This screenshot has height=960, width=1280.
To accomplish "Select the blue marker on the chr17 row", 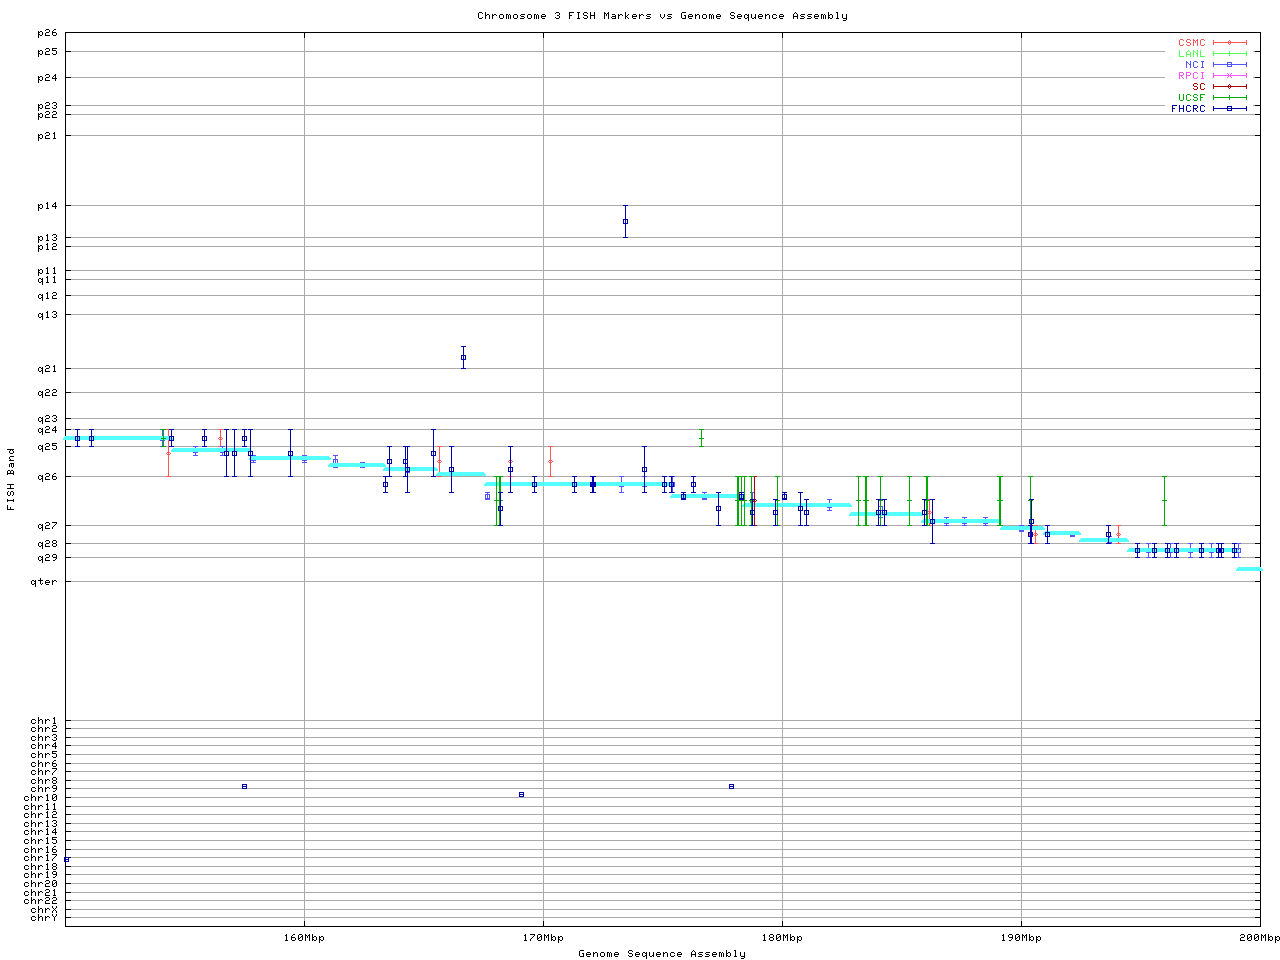I will point(67,859).
